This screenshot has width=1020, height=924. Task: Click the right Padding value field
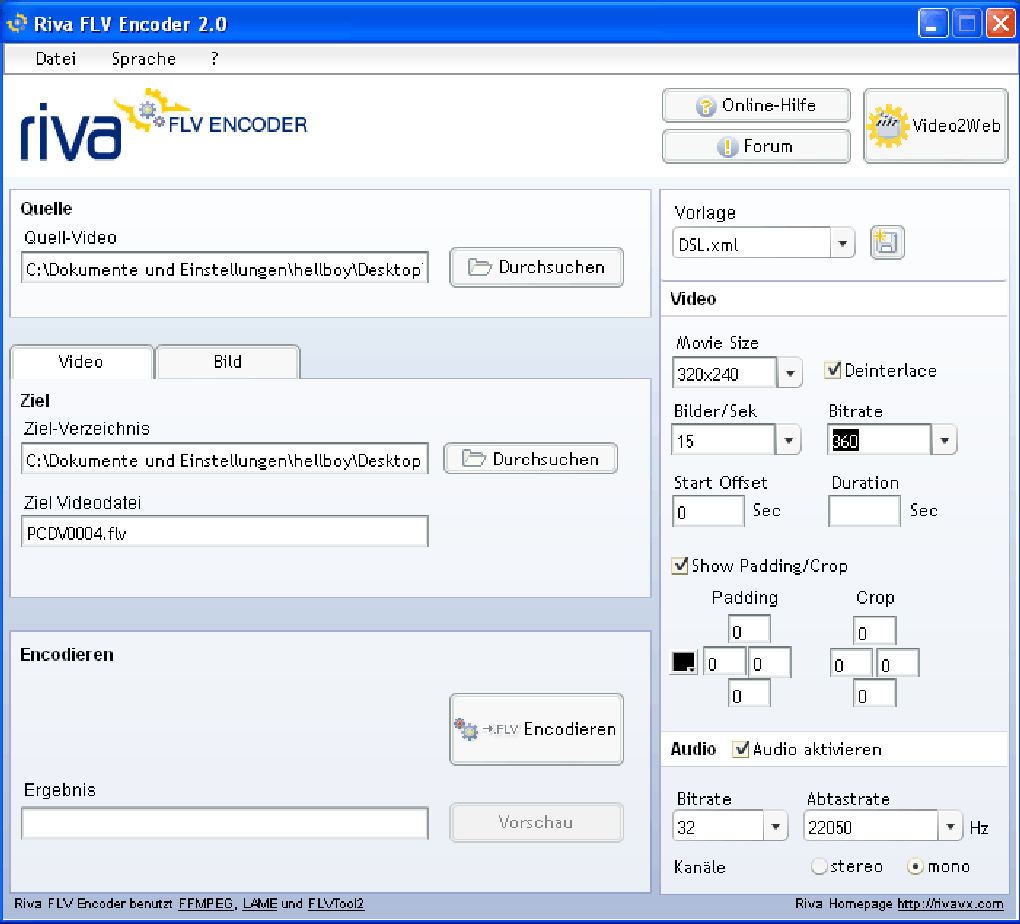[770, 662]
